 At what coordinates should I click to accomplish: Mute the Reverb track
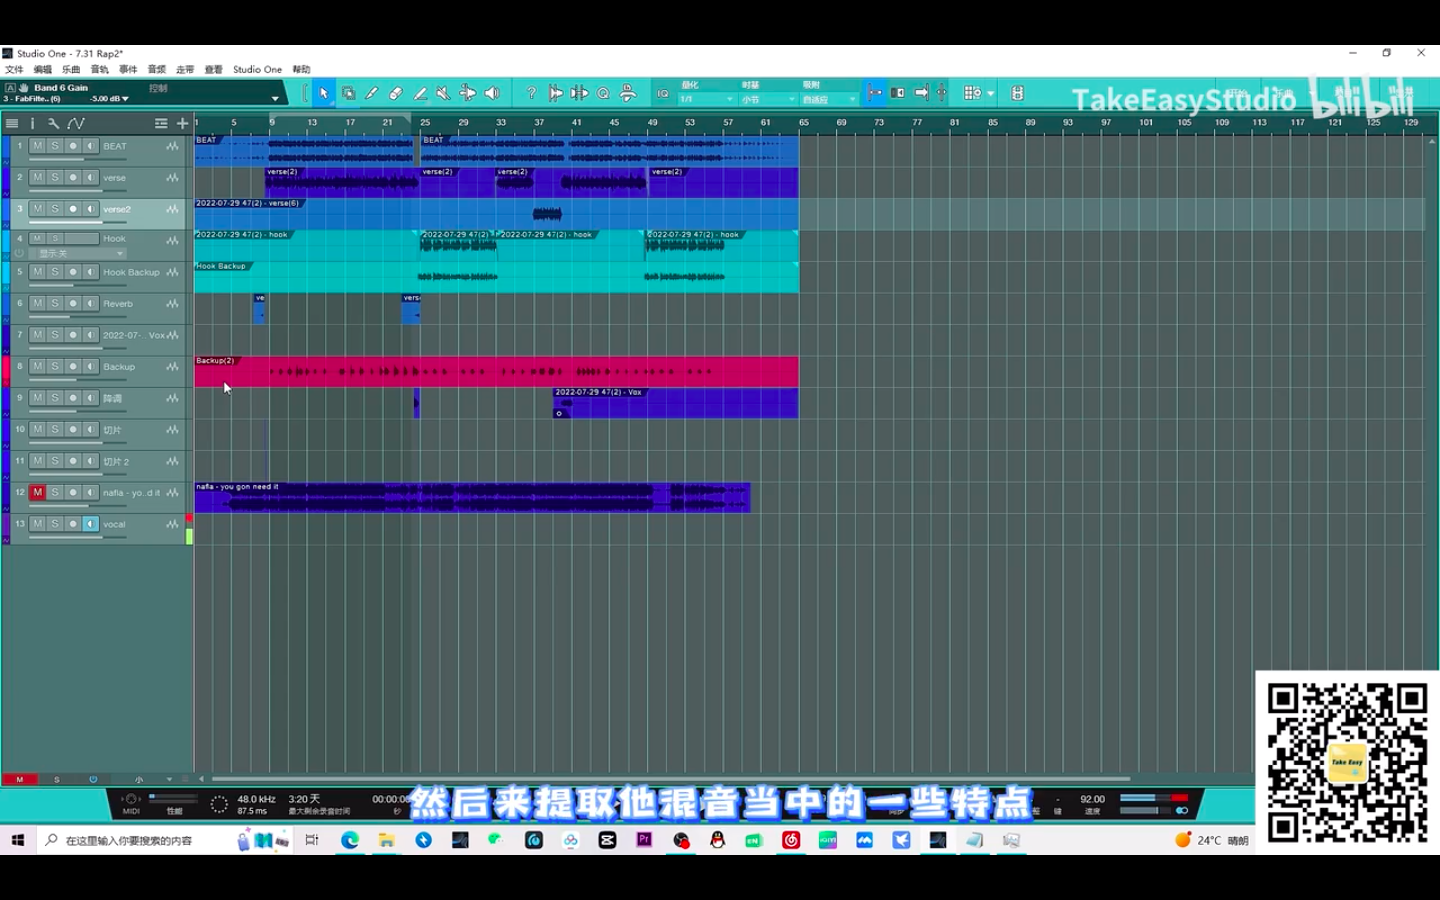[37, 303]
